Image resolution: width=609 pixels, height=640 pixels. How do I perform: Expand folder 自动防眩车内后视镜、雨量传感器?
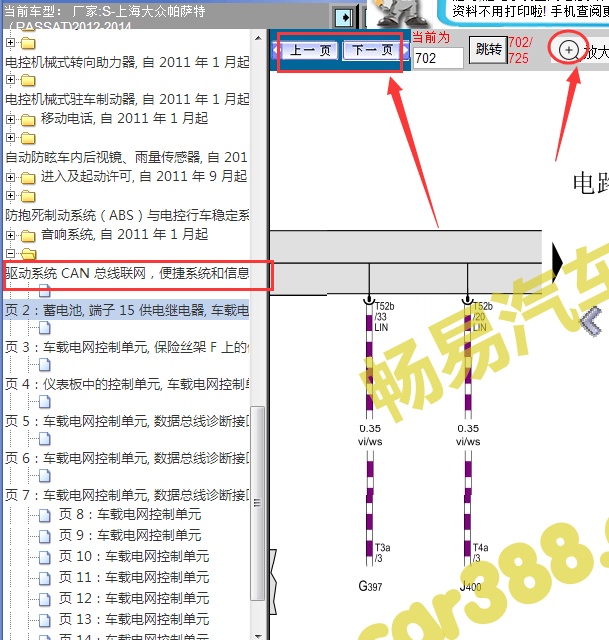[11, 138]
